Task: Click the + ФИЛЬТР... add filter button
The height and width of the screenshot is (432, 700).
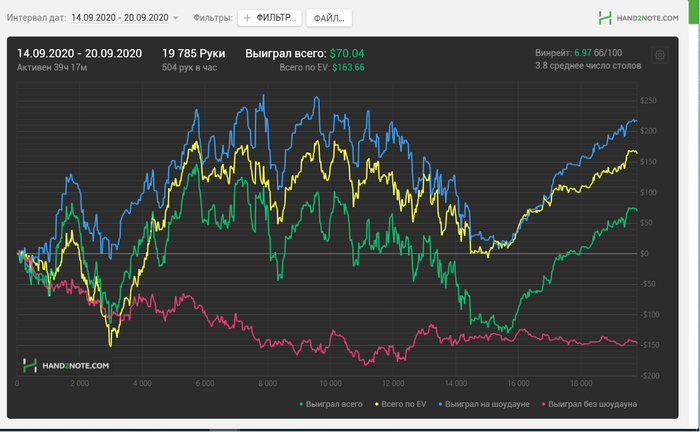Action: [x=270, y=18]
